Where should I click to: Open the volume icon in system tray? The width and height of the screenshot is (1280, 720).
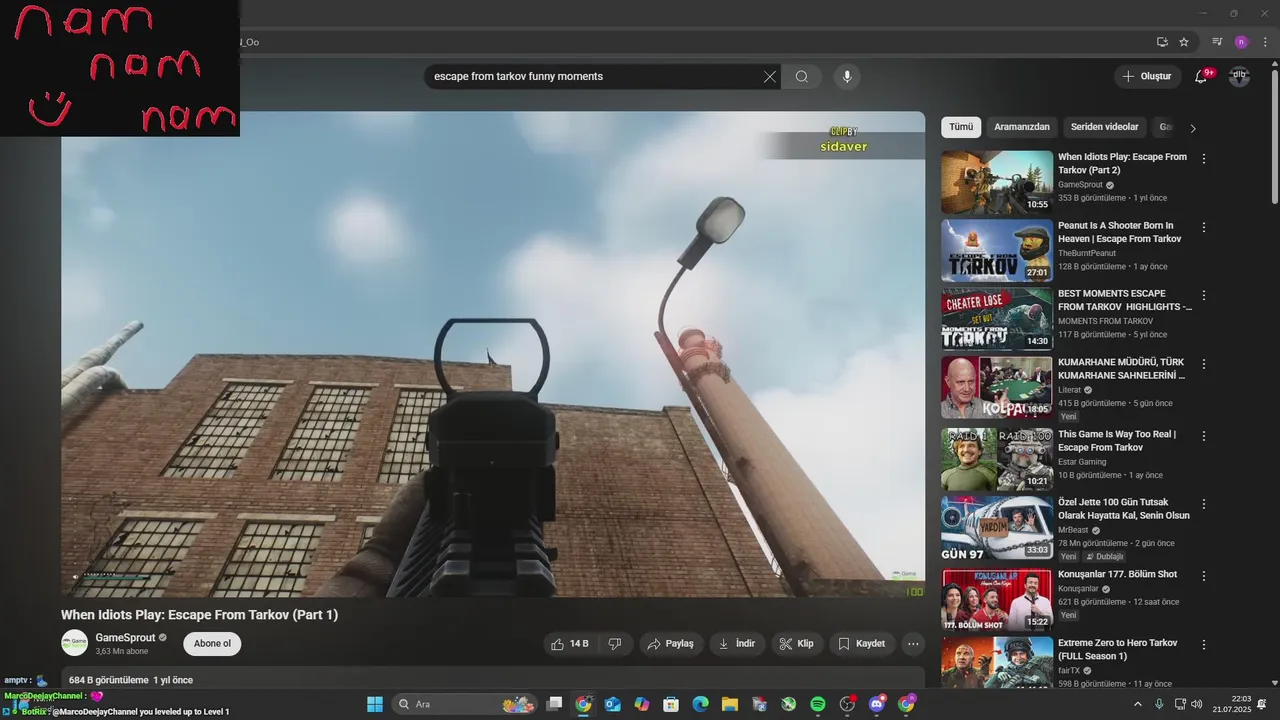tap(1197, 704)
